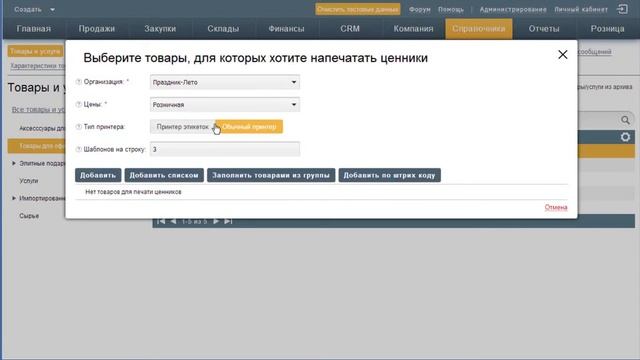640x360 pixels.
Task: Go to last page of pagination
Action: 228,221
